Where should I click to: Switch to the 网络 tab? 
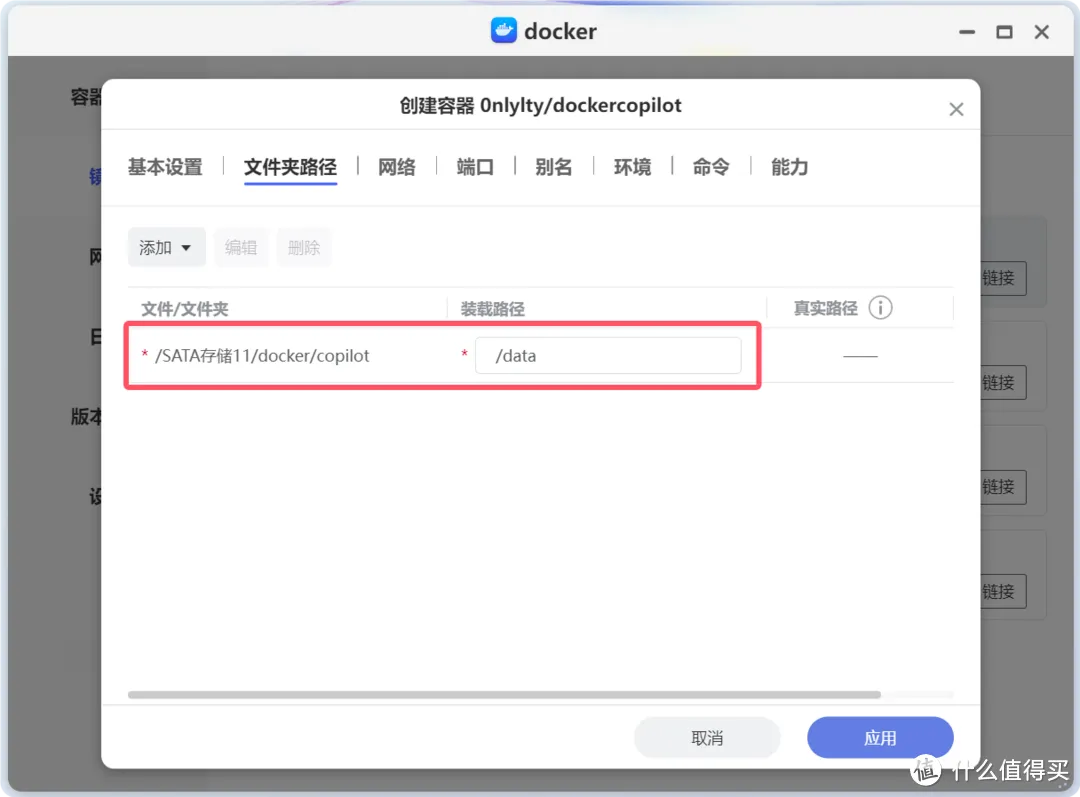point(397,167)
